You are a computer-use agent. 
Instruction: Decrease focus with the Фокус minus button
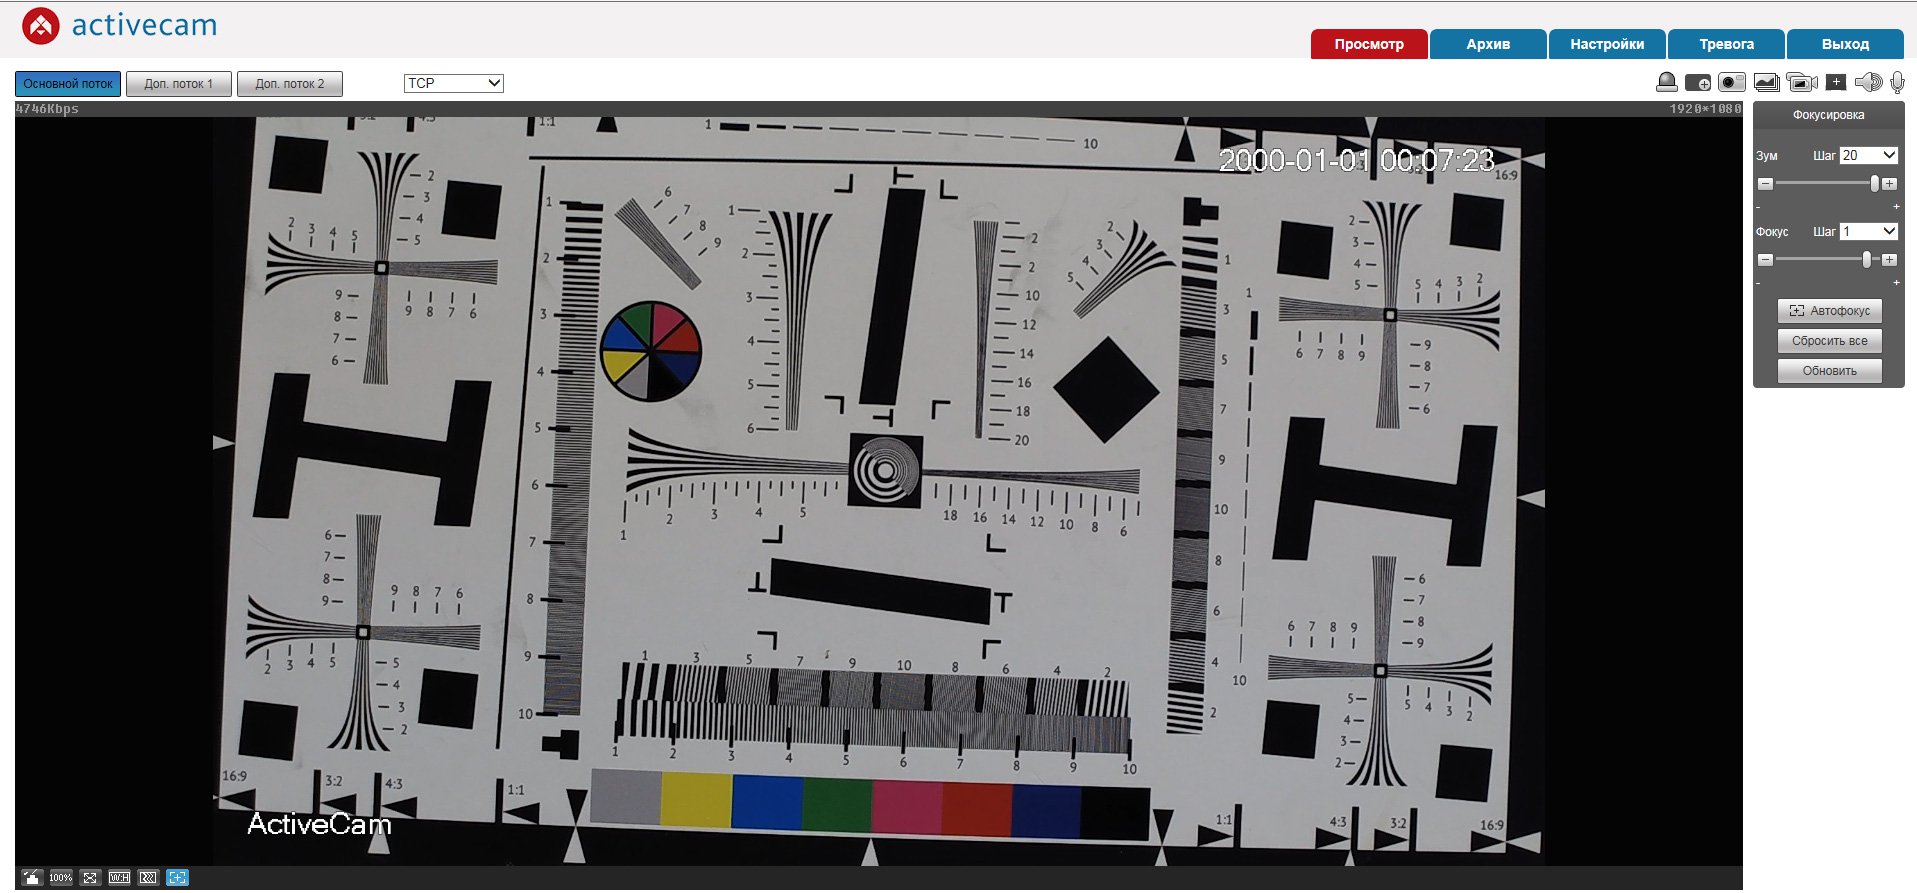tap(1765, 260)
